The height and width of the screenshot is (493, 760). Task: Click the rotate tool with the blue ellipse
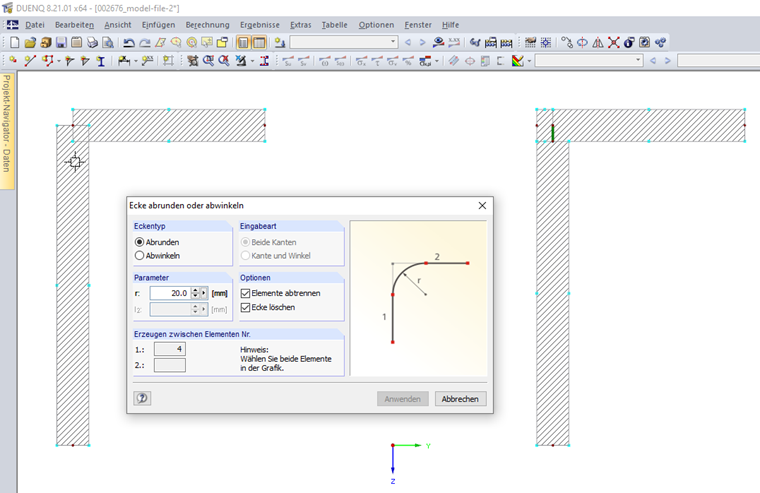pos(583,43)
